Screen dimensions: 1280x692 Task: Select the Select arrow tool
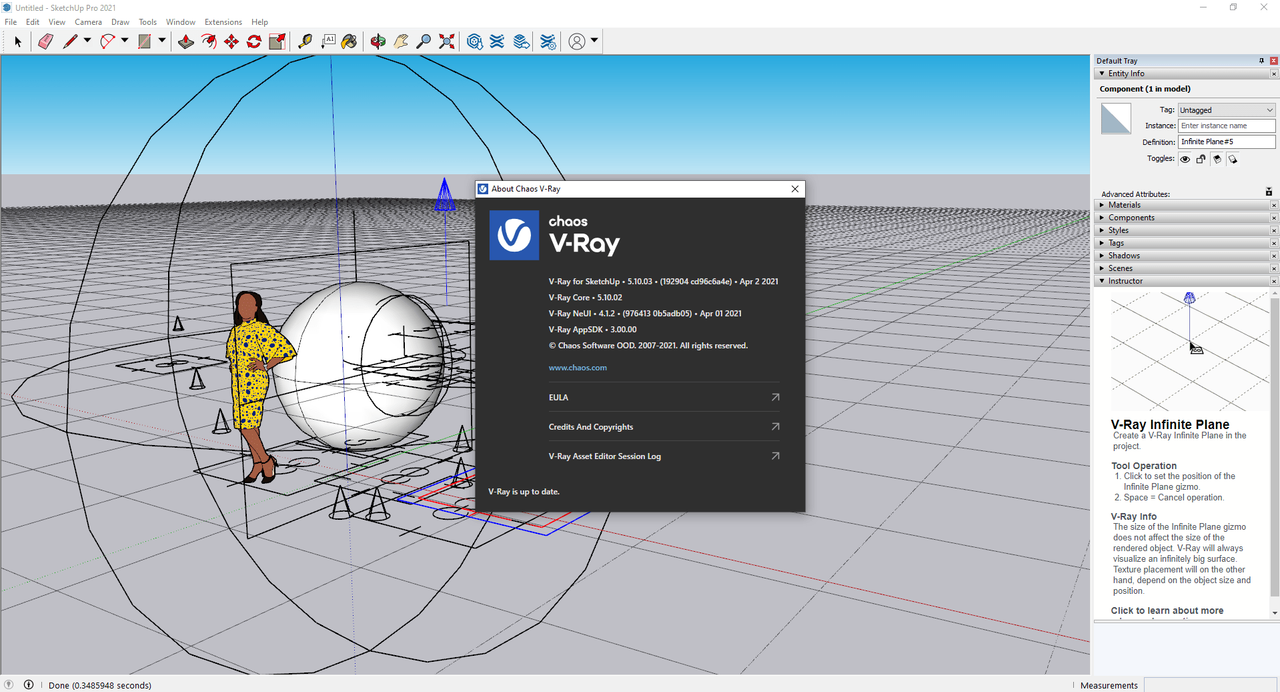point(18,41)
